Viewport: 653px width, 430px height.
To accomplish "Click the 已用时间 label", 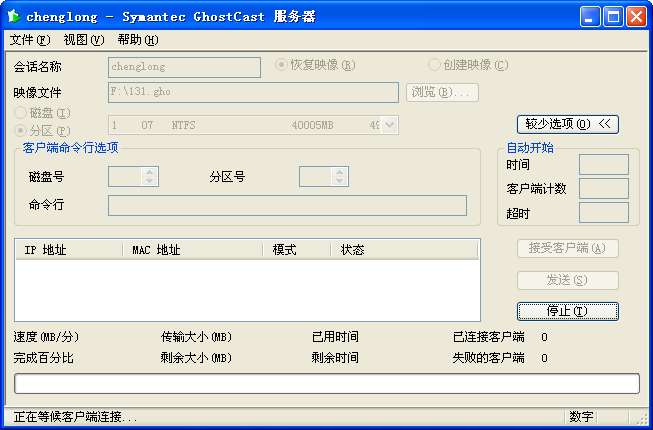I will (335, 337).
